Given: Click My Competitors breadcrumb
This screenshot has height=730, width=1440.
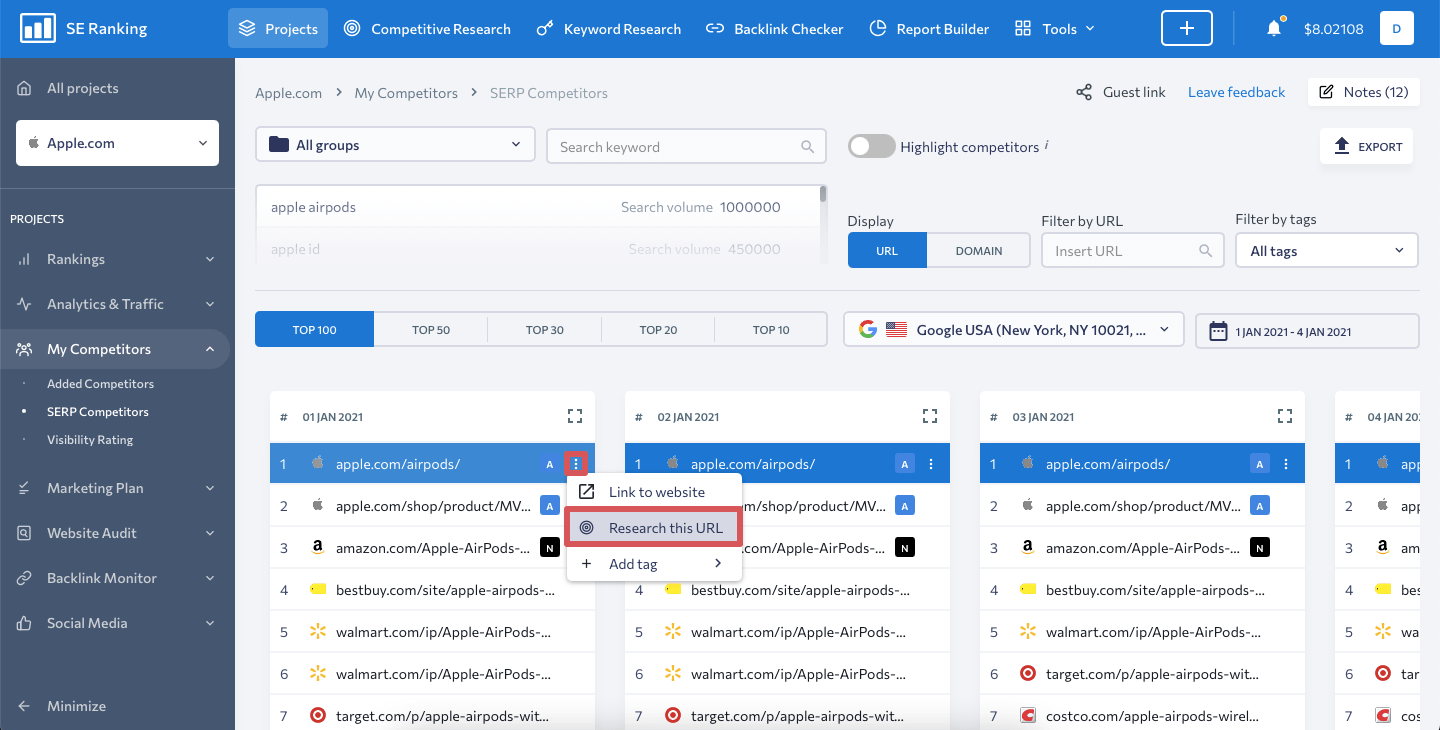Looking at the screenshot, I should 406,93.
